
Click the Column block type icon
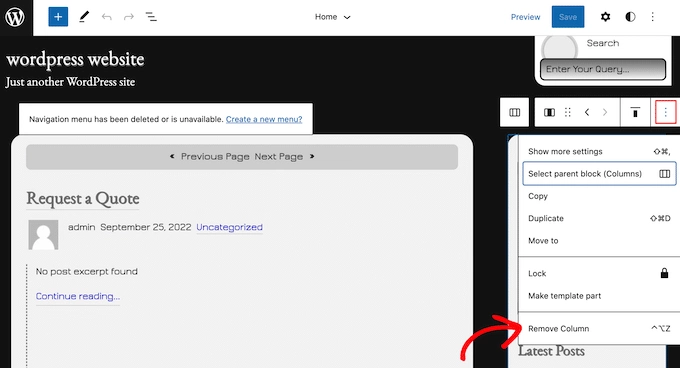(549, 113)
